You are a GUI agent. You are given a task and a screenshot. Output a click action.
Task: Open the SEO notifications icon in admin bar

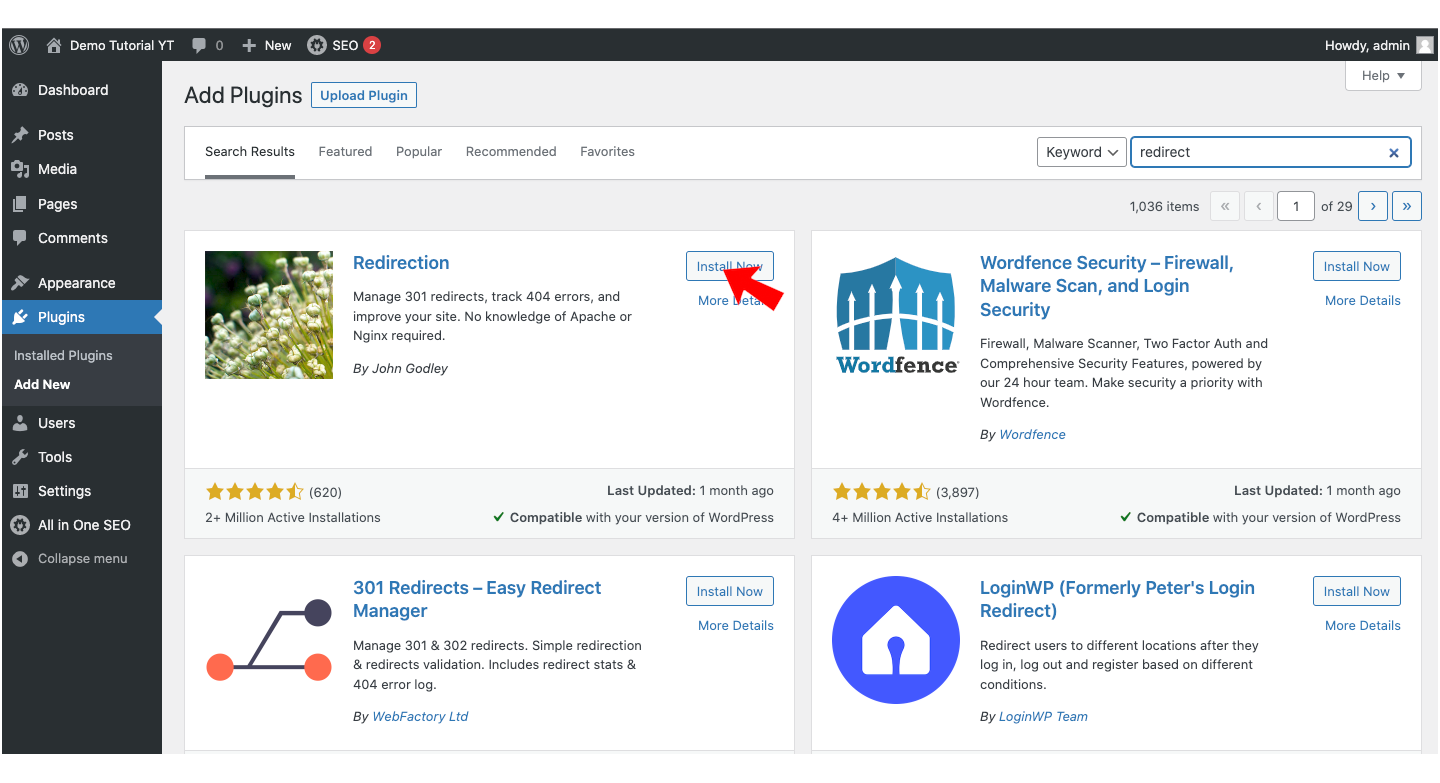[343, 44]
